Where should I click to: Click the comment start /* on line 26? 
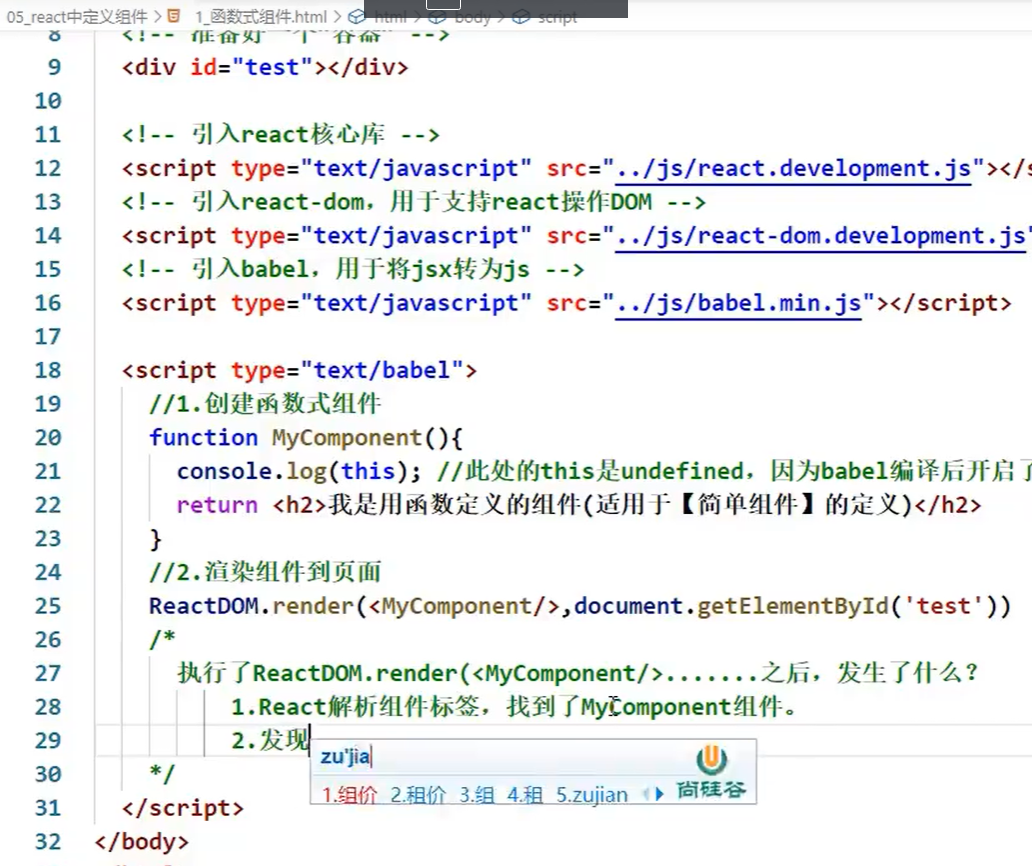pyautogui.click(x=163, y=639)
